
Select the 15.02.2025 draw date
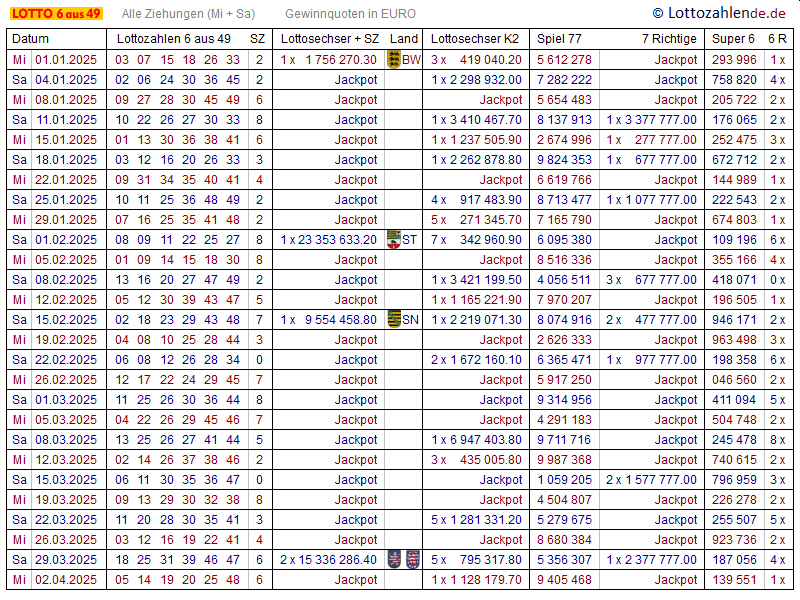tap(66, 320)
